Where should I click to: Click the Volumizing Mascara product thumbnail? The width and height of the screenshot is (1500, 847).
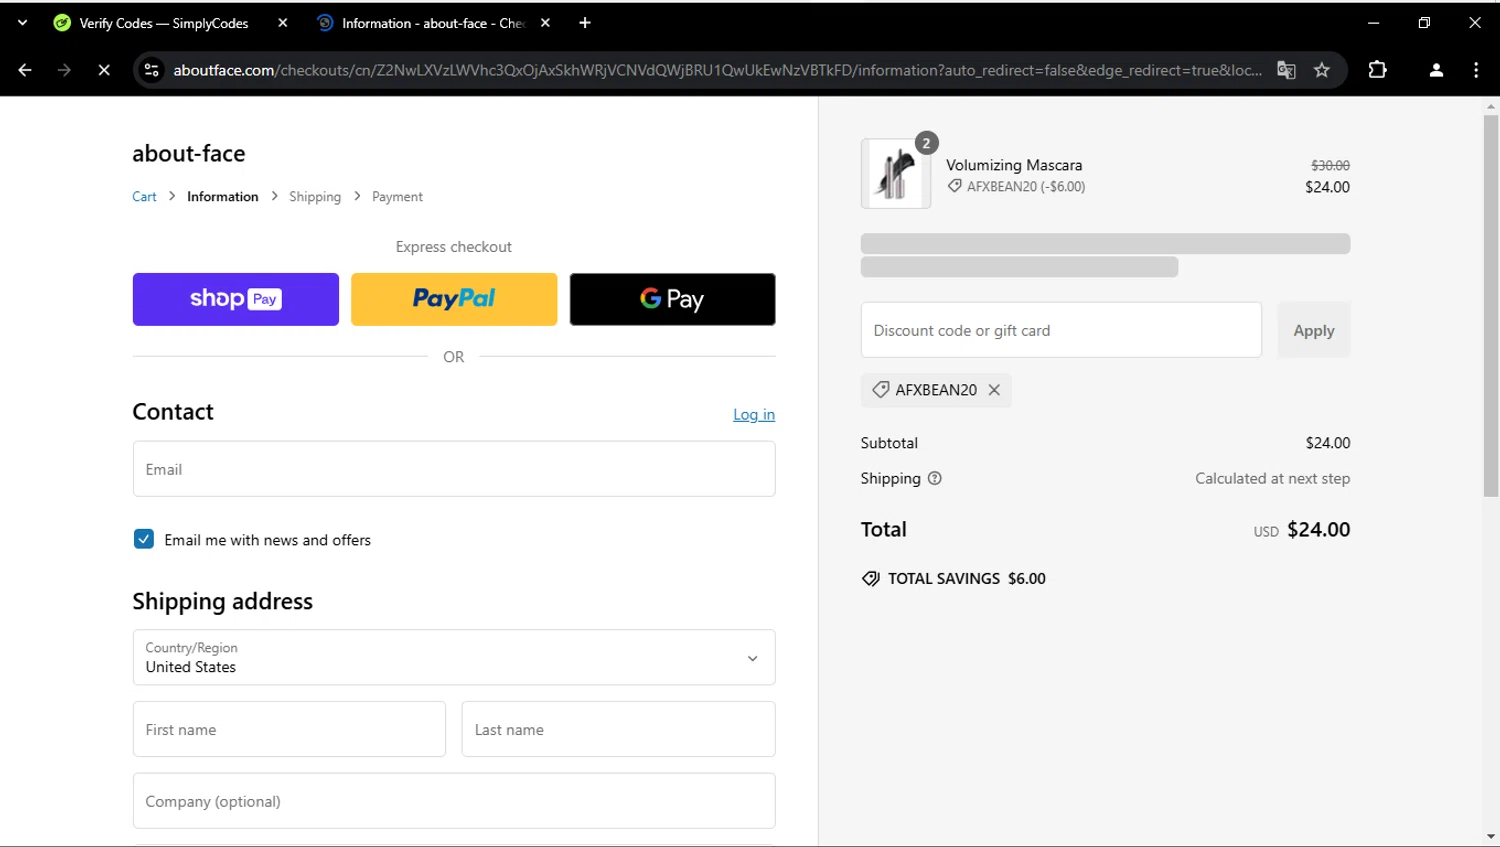896,173
